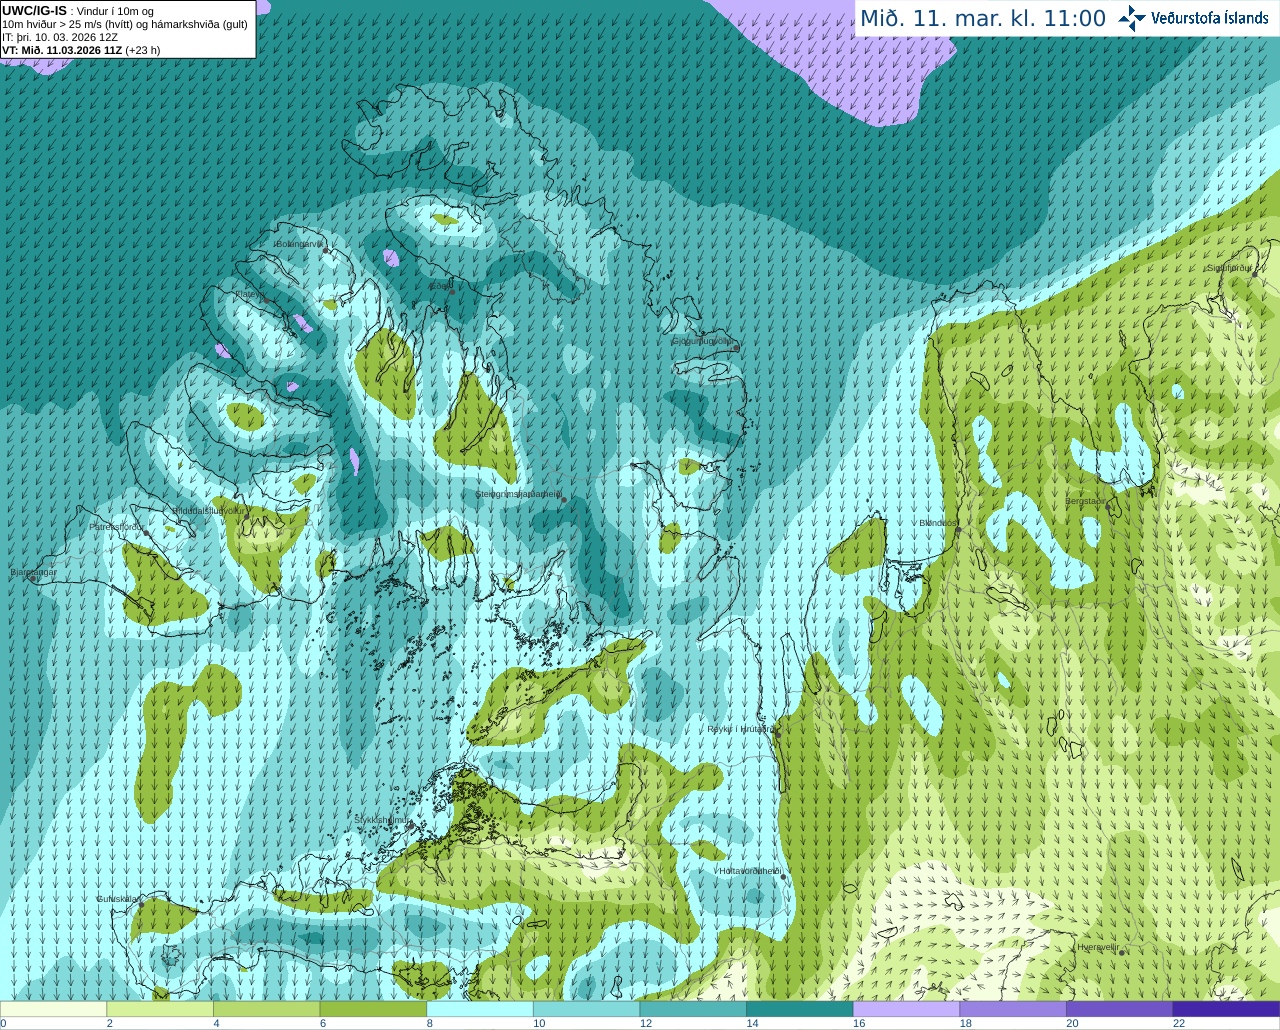Image resolution: width=1280 pixels, height=1030 pixels.
Task: Click the Stykkishólmur station label
Action: (382, 820)
